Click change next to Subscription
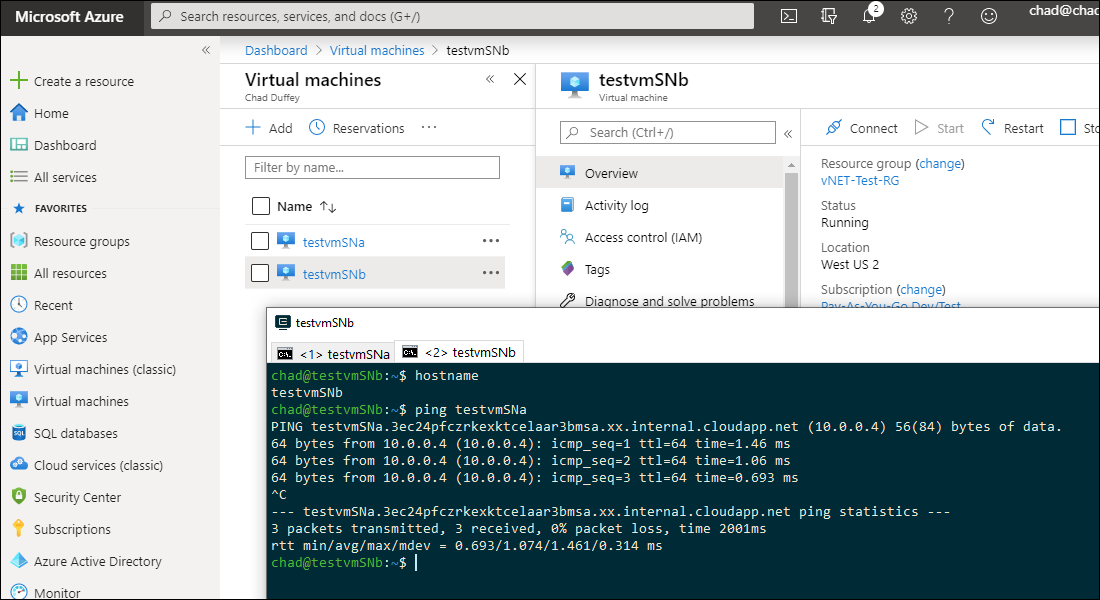 [921, 289]
